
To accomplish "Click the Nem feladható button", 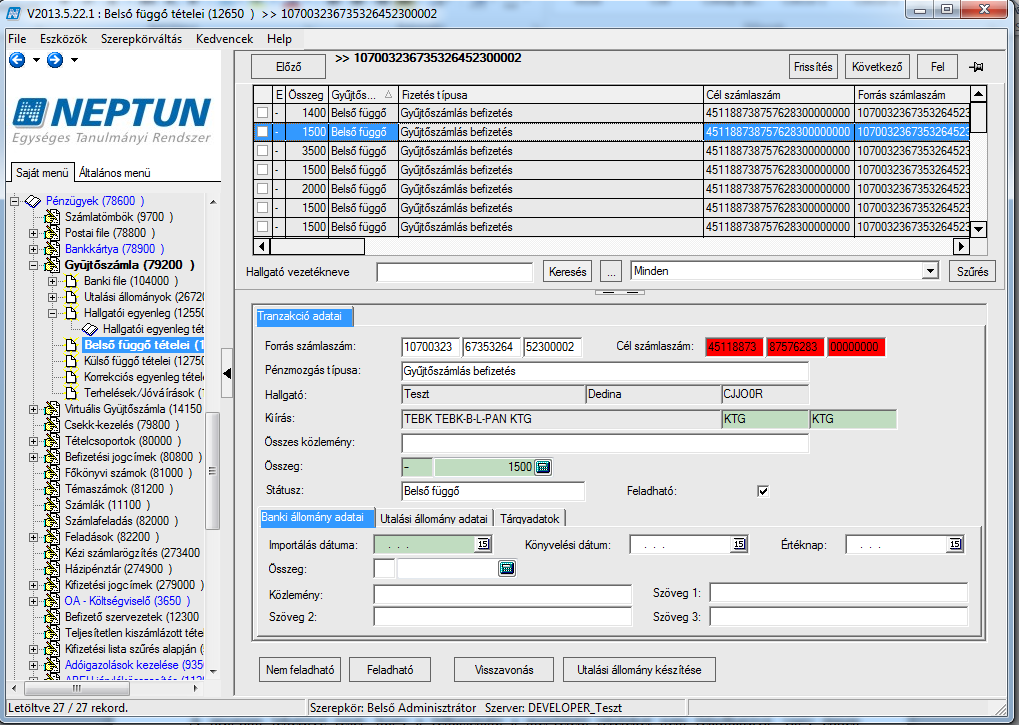I will pos(300,670).
